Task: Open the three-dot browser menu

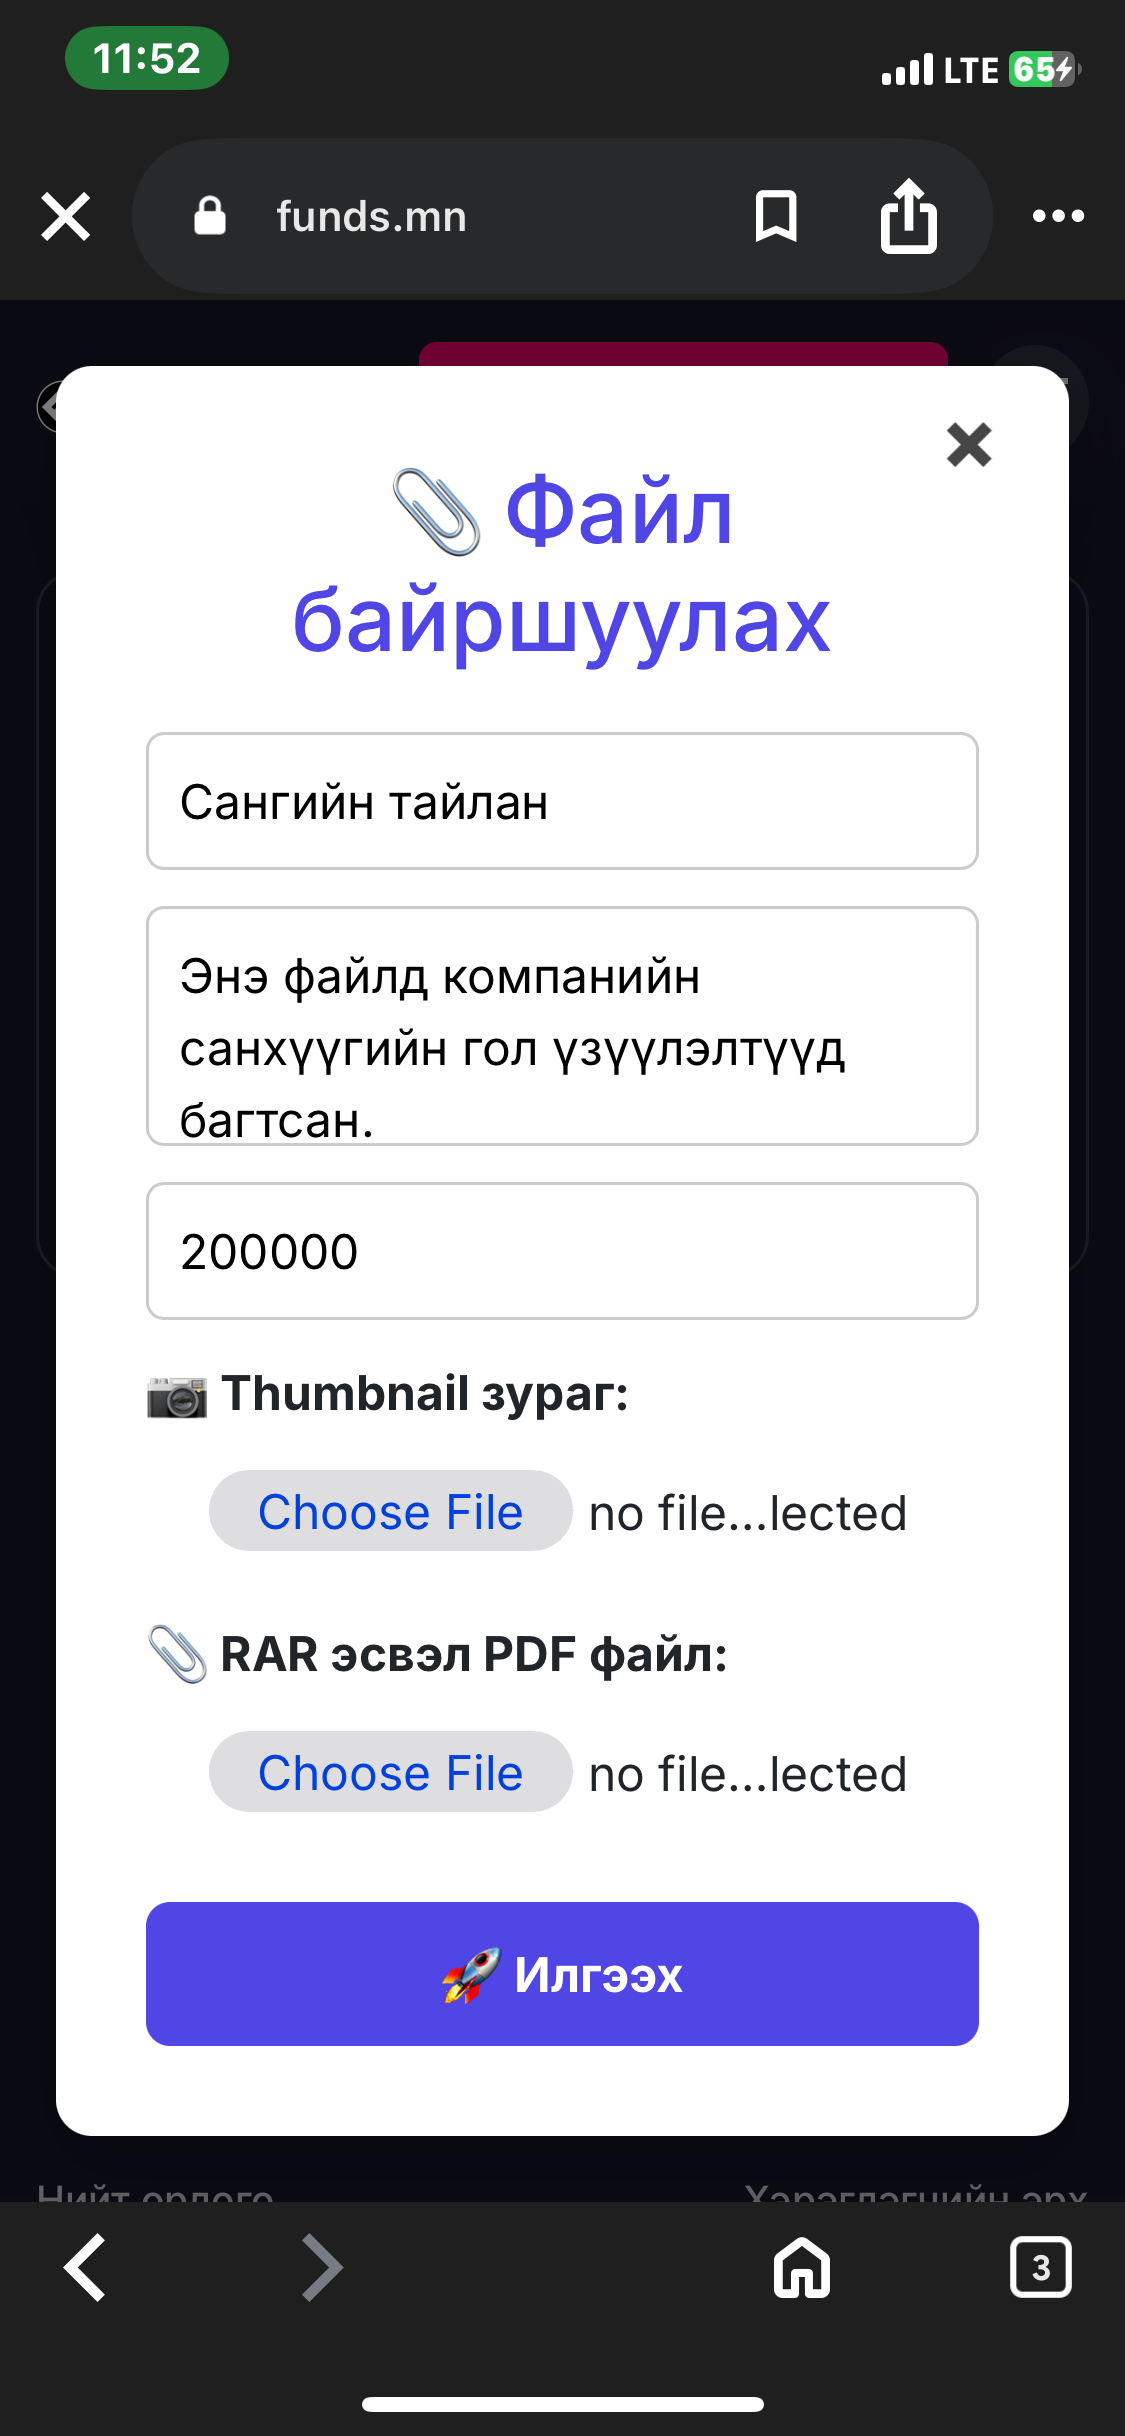Action: 1058,216
